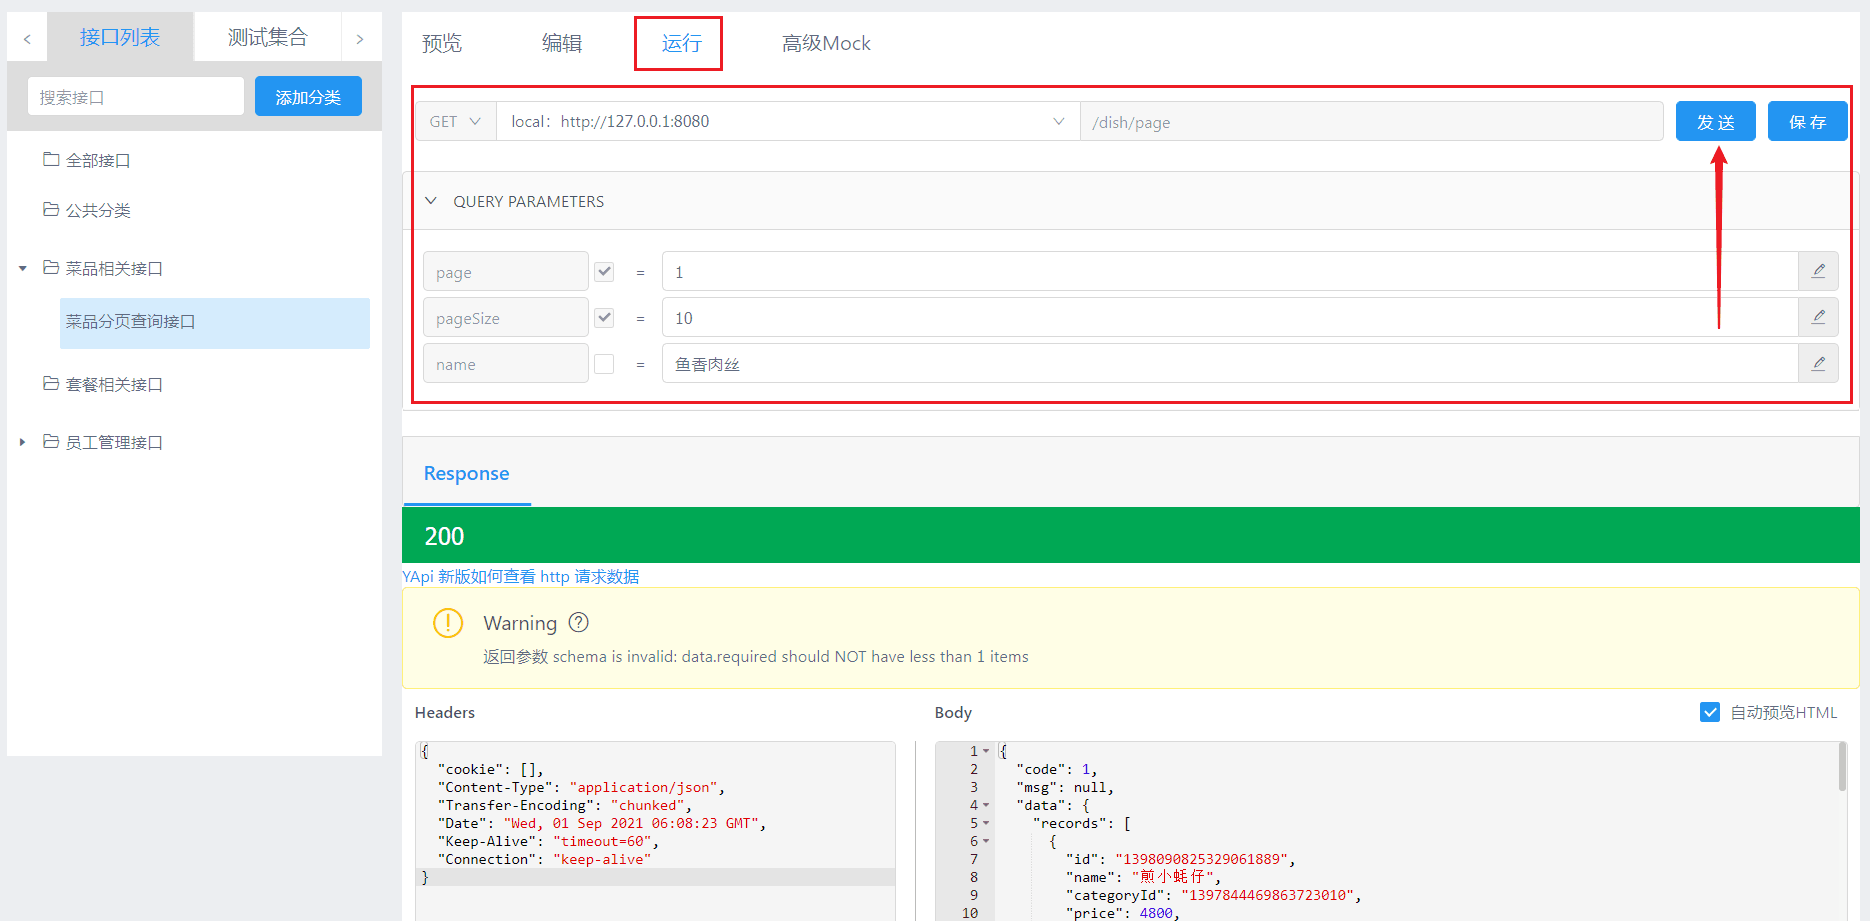Toggle the 自动预览HTML checkbox
Image resolution: width=1870 pixels, height=921 pixels.
tap(1710, 712)
